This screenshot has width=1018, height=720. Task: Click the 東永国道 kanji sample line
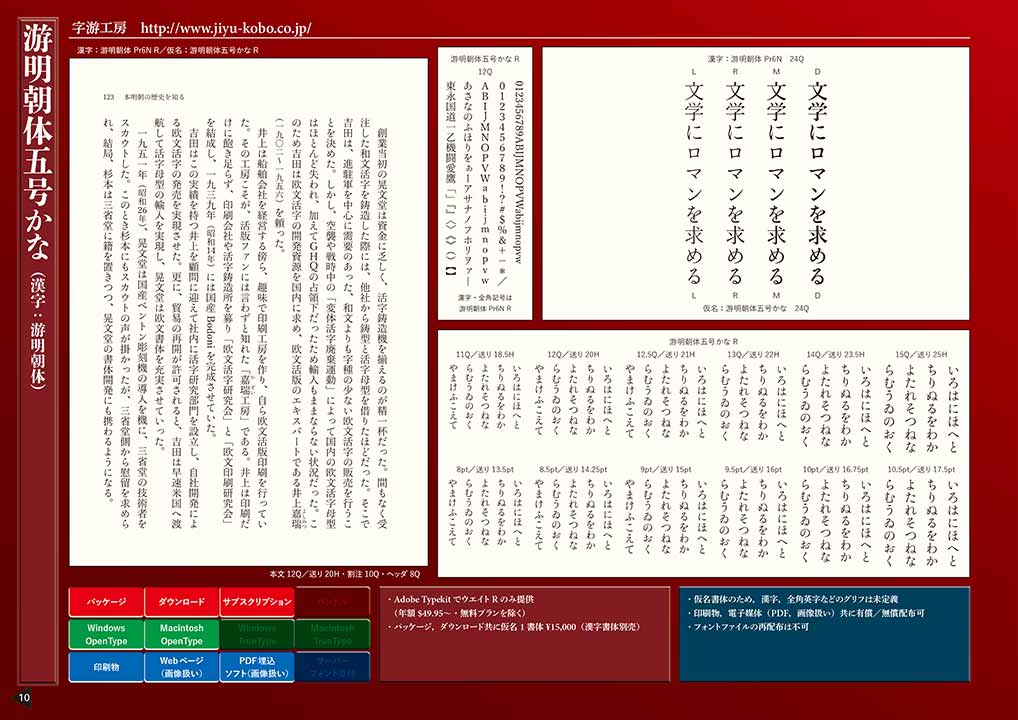[x=451, y=180]
